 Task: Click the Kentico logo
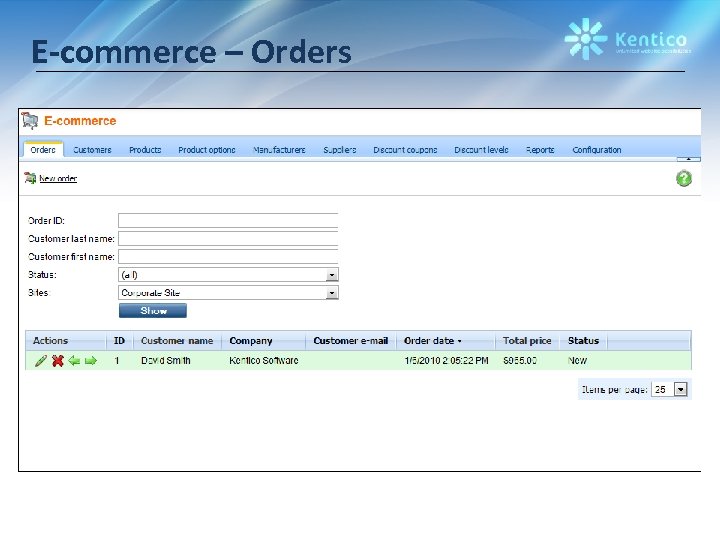[x=628, y=39]
